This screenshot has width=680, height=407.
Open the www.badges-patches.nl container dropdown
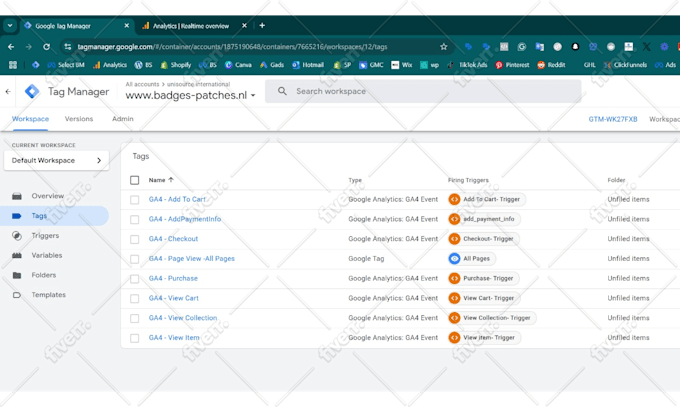click(x=190, y=95)
